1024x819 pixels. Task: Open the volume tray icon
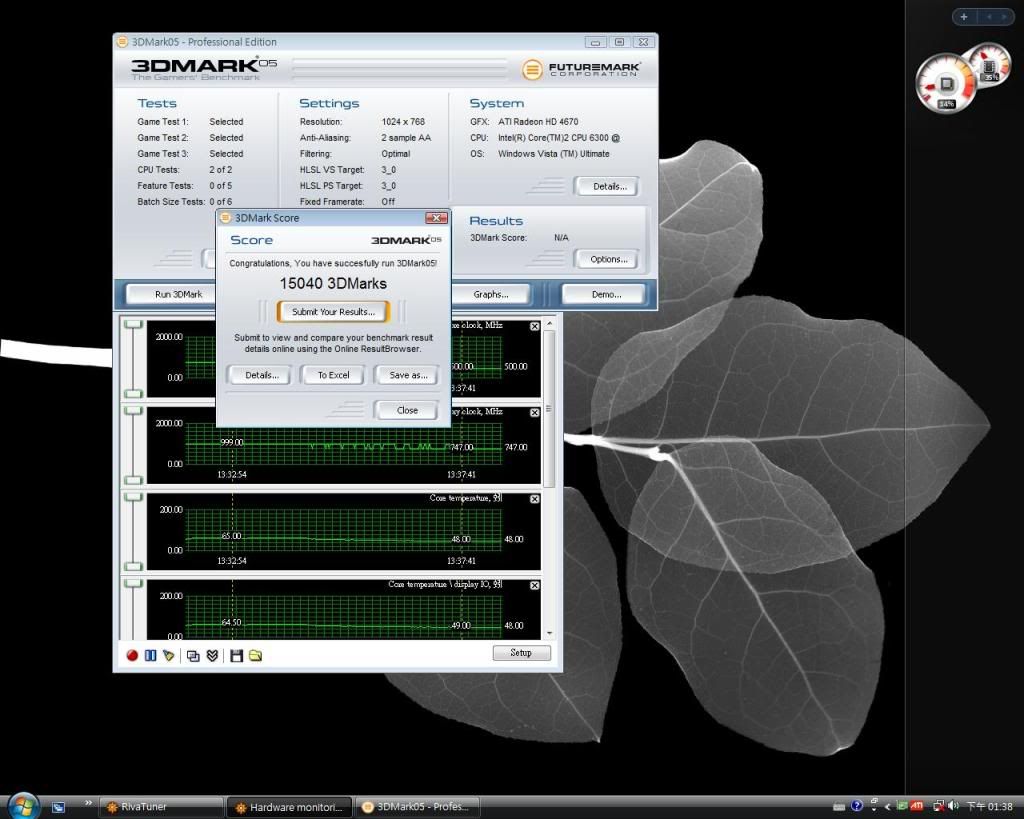coord(953,807)
